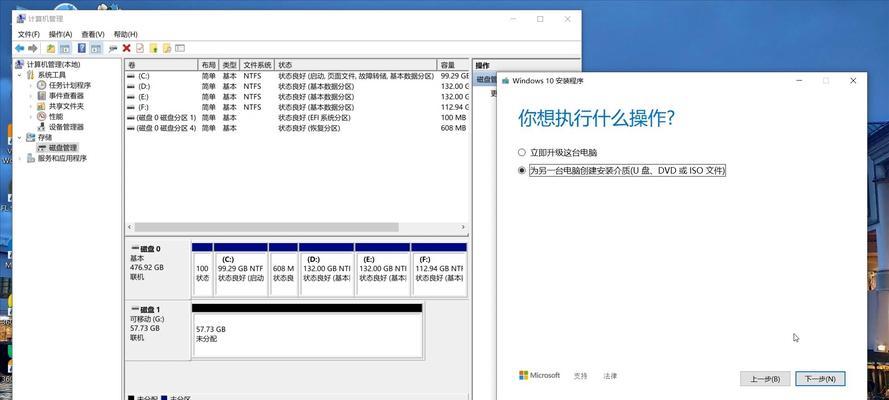
Task: Open the 文件(F) menu
Action: pos(28,35)
